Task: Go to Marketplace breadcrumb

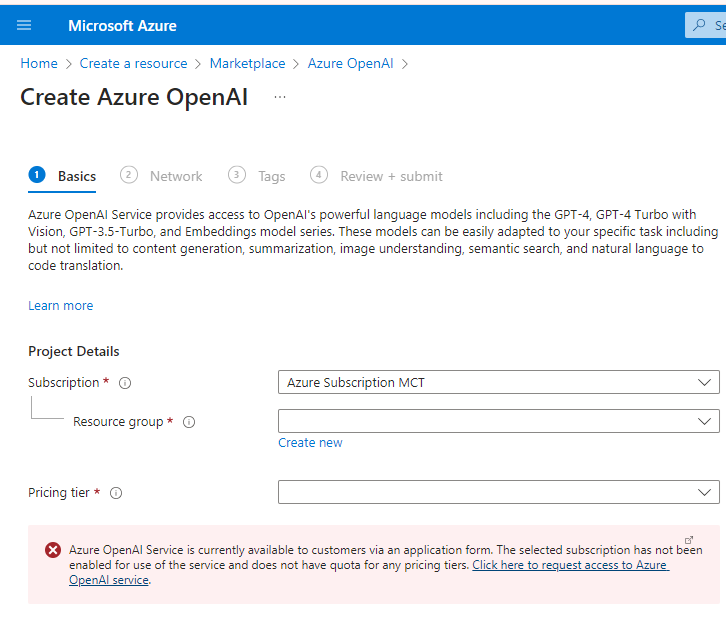Action: [x=247, y=63]
